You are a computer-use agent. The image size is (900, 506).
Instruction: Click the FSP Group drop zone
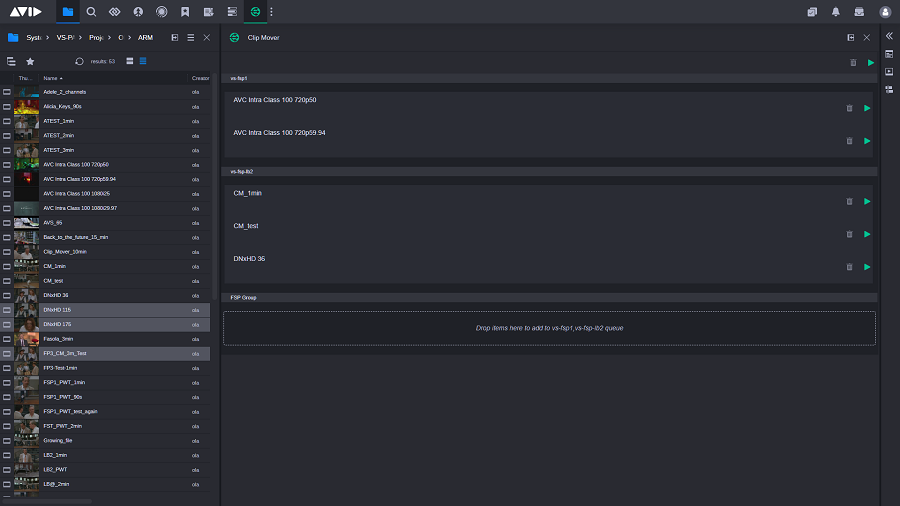tap(549, 328)
